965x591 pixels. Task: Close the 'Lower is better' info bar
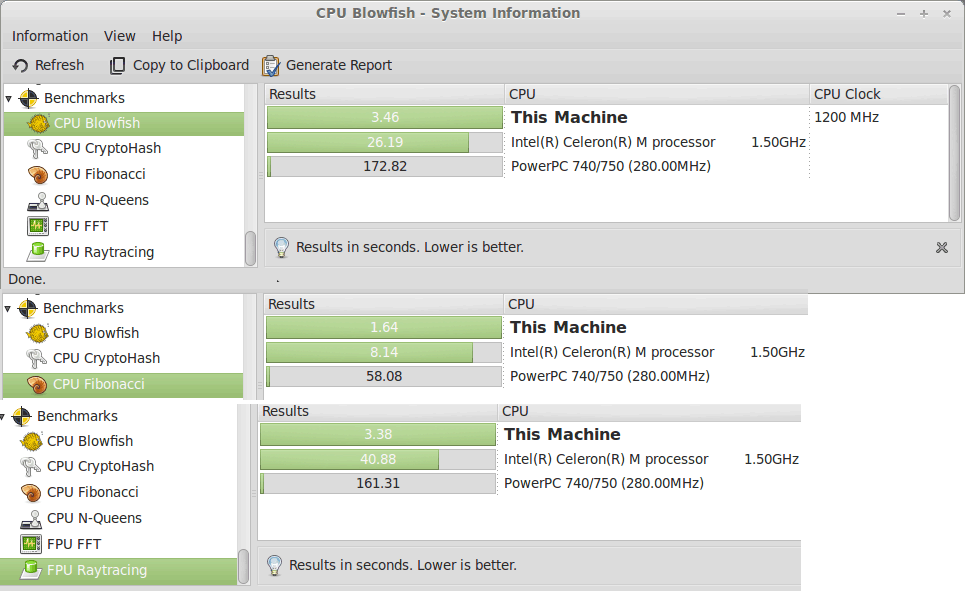click(942, 247)
